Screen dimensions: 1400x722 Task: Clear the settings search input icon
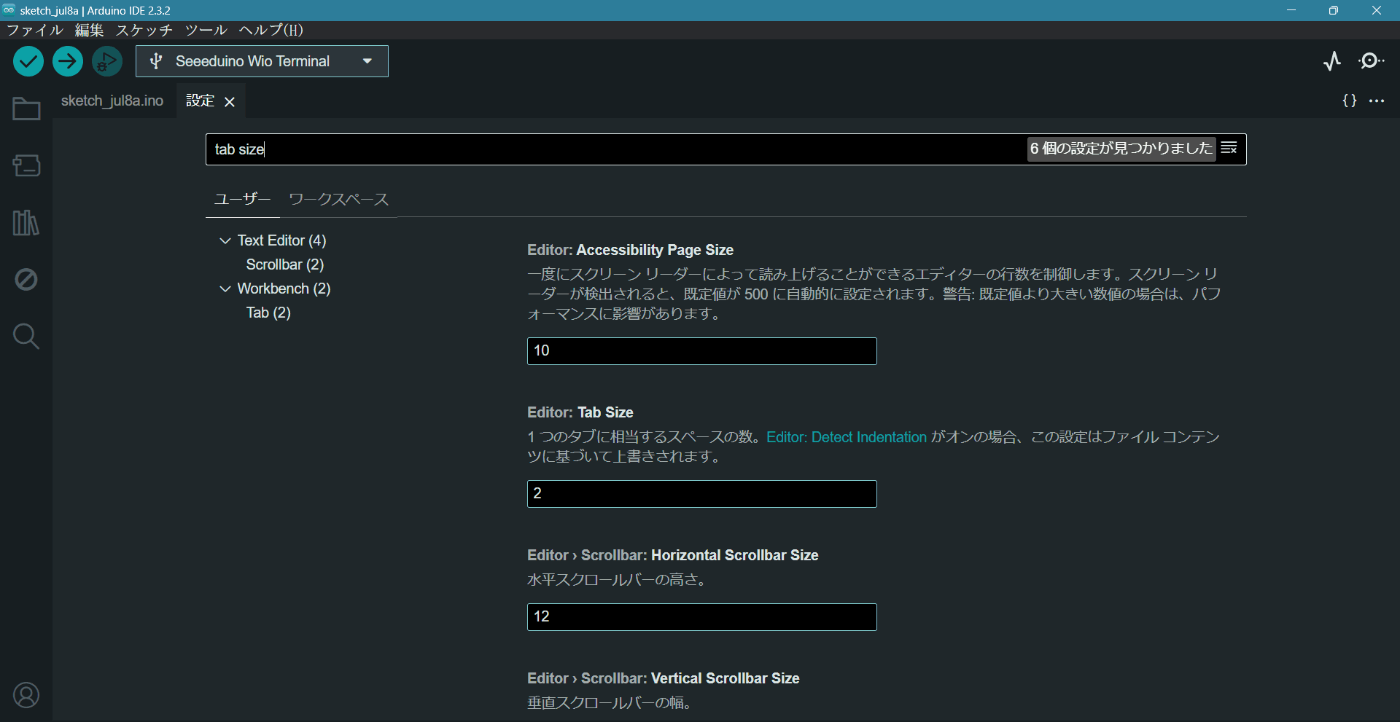coord(1229,148)
